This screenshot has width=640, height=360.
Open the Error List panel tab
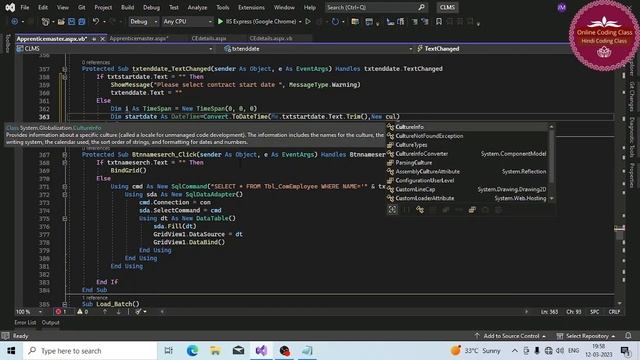point(25,322)
